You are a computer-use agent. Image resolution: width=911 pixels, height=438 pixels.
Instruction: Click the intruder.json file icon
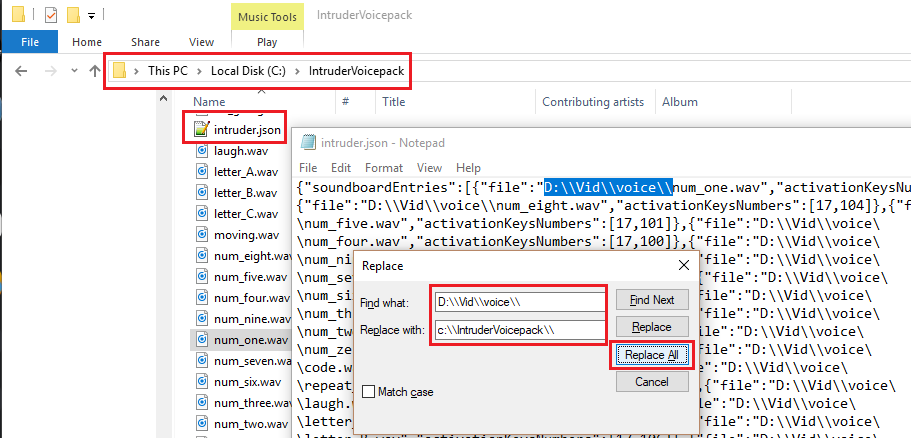202,129
